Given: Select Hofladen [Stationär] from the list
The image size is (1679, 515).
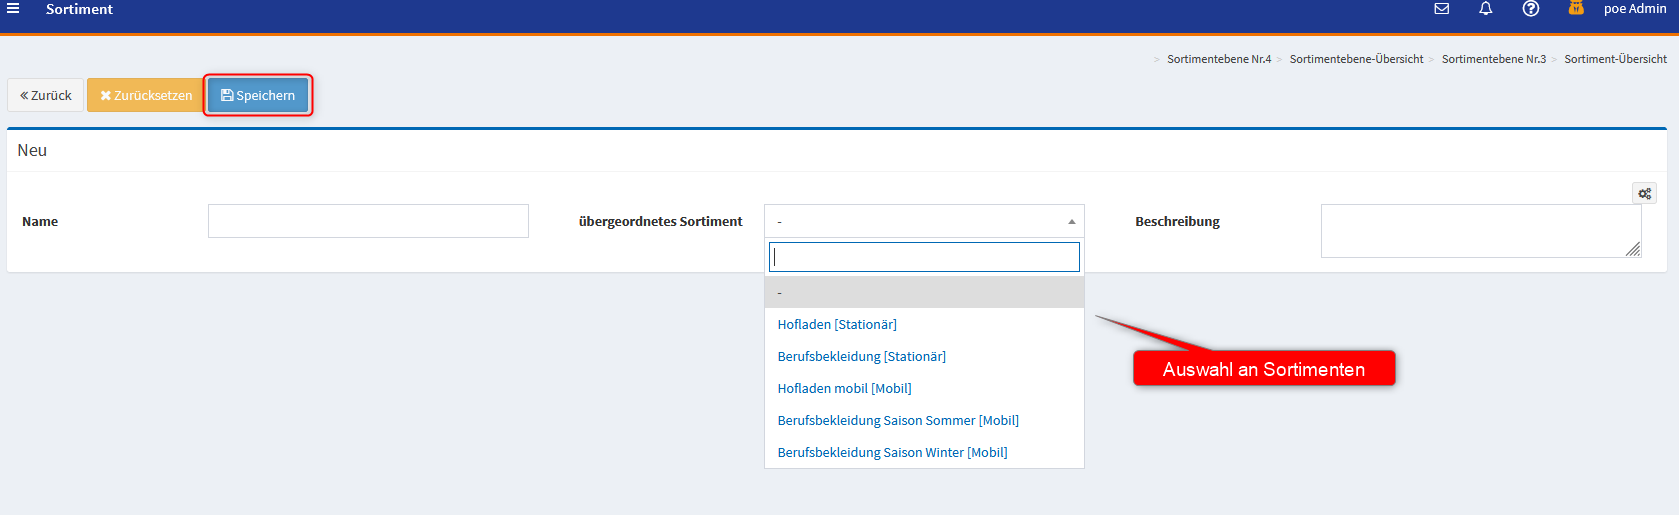Looking at the screenshot, I should (x=837, y=324).
